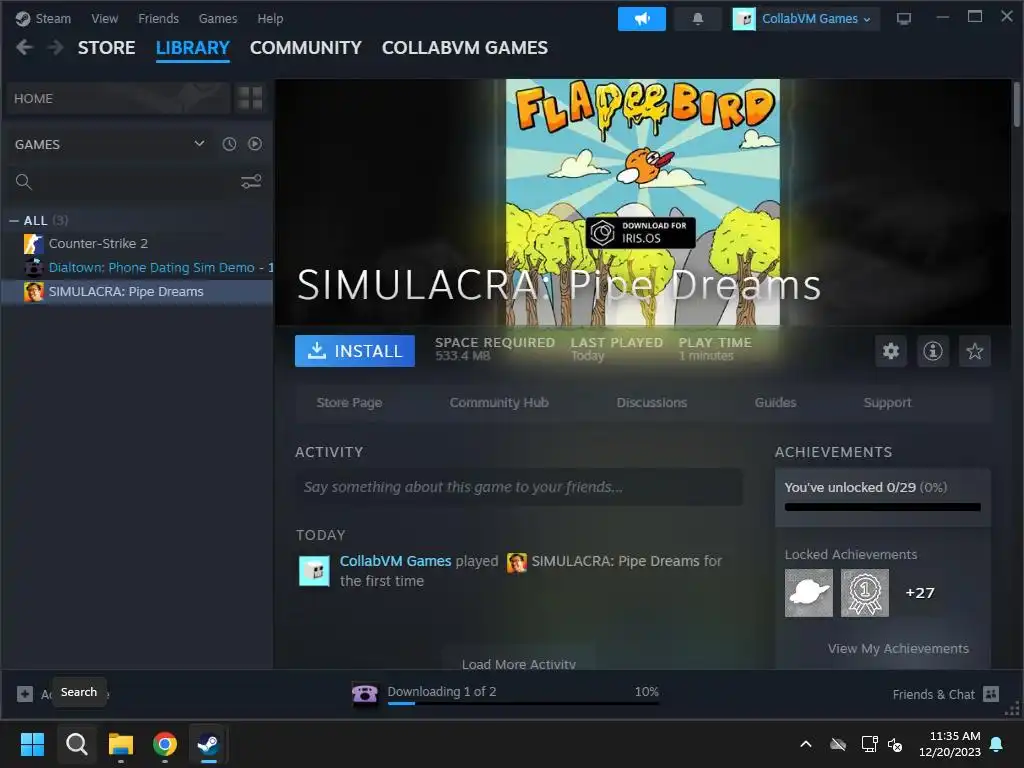1024x768 pixels.
Task: Expand the GAMES filter dropdown
Action: pyautogui.click(x=199, y=144)
